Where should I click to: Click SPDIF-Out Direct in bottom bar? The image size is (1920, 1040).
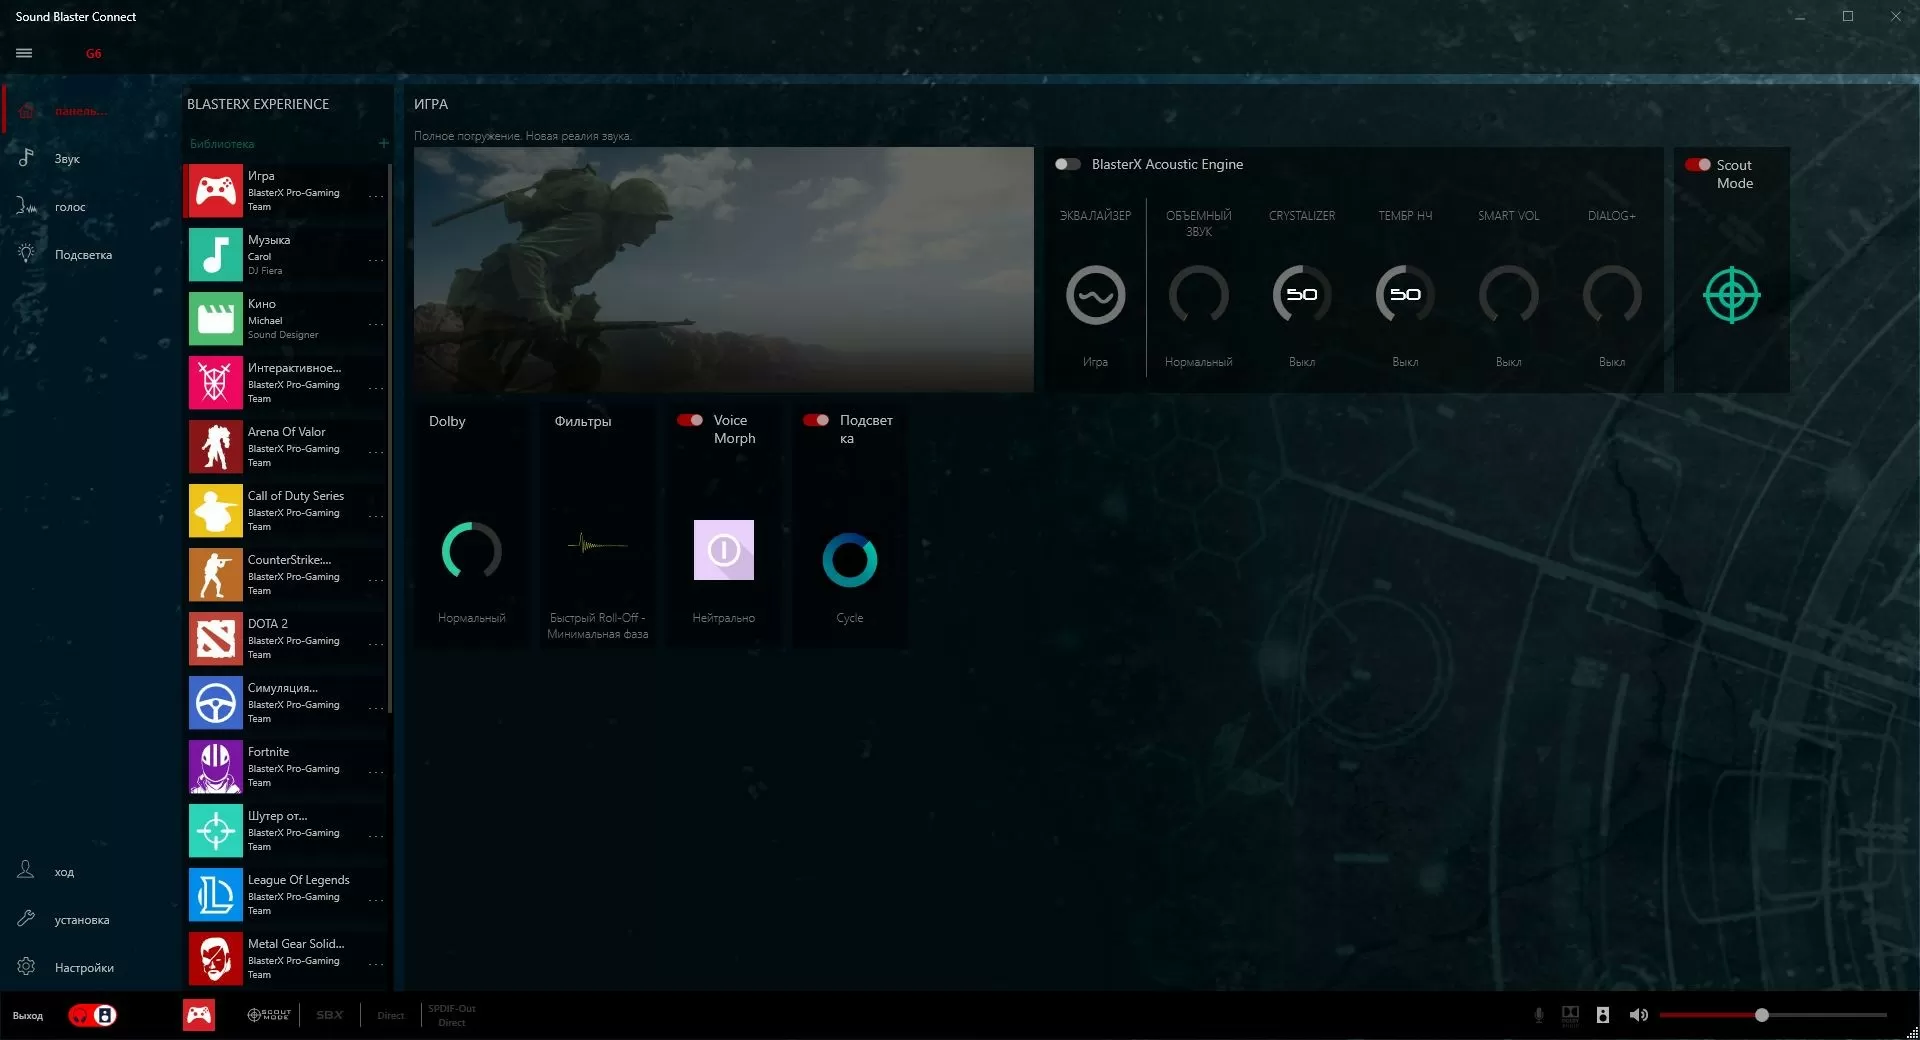point(451,1015)
